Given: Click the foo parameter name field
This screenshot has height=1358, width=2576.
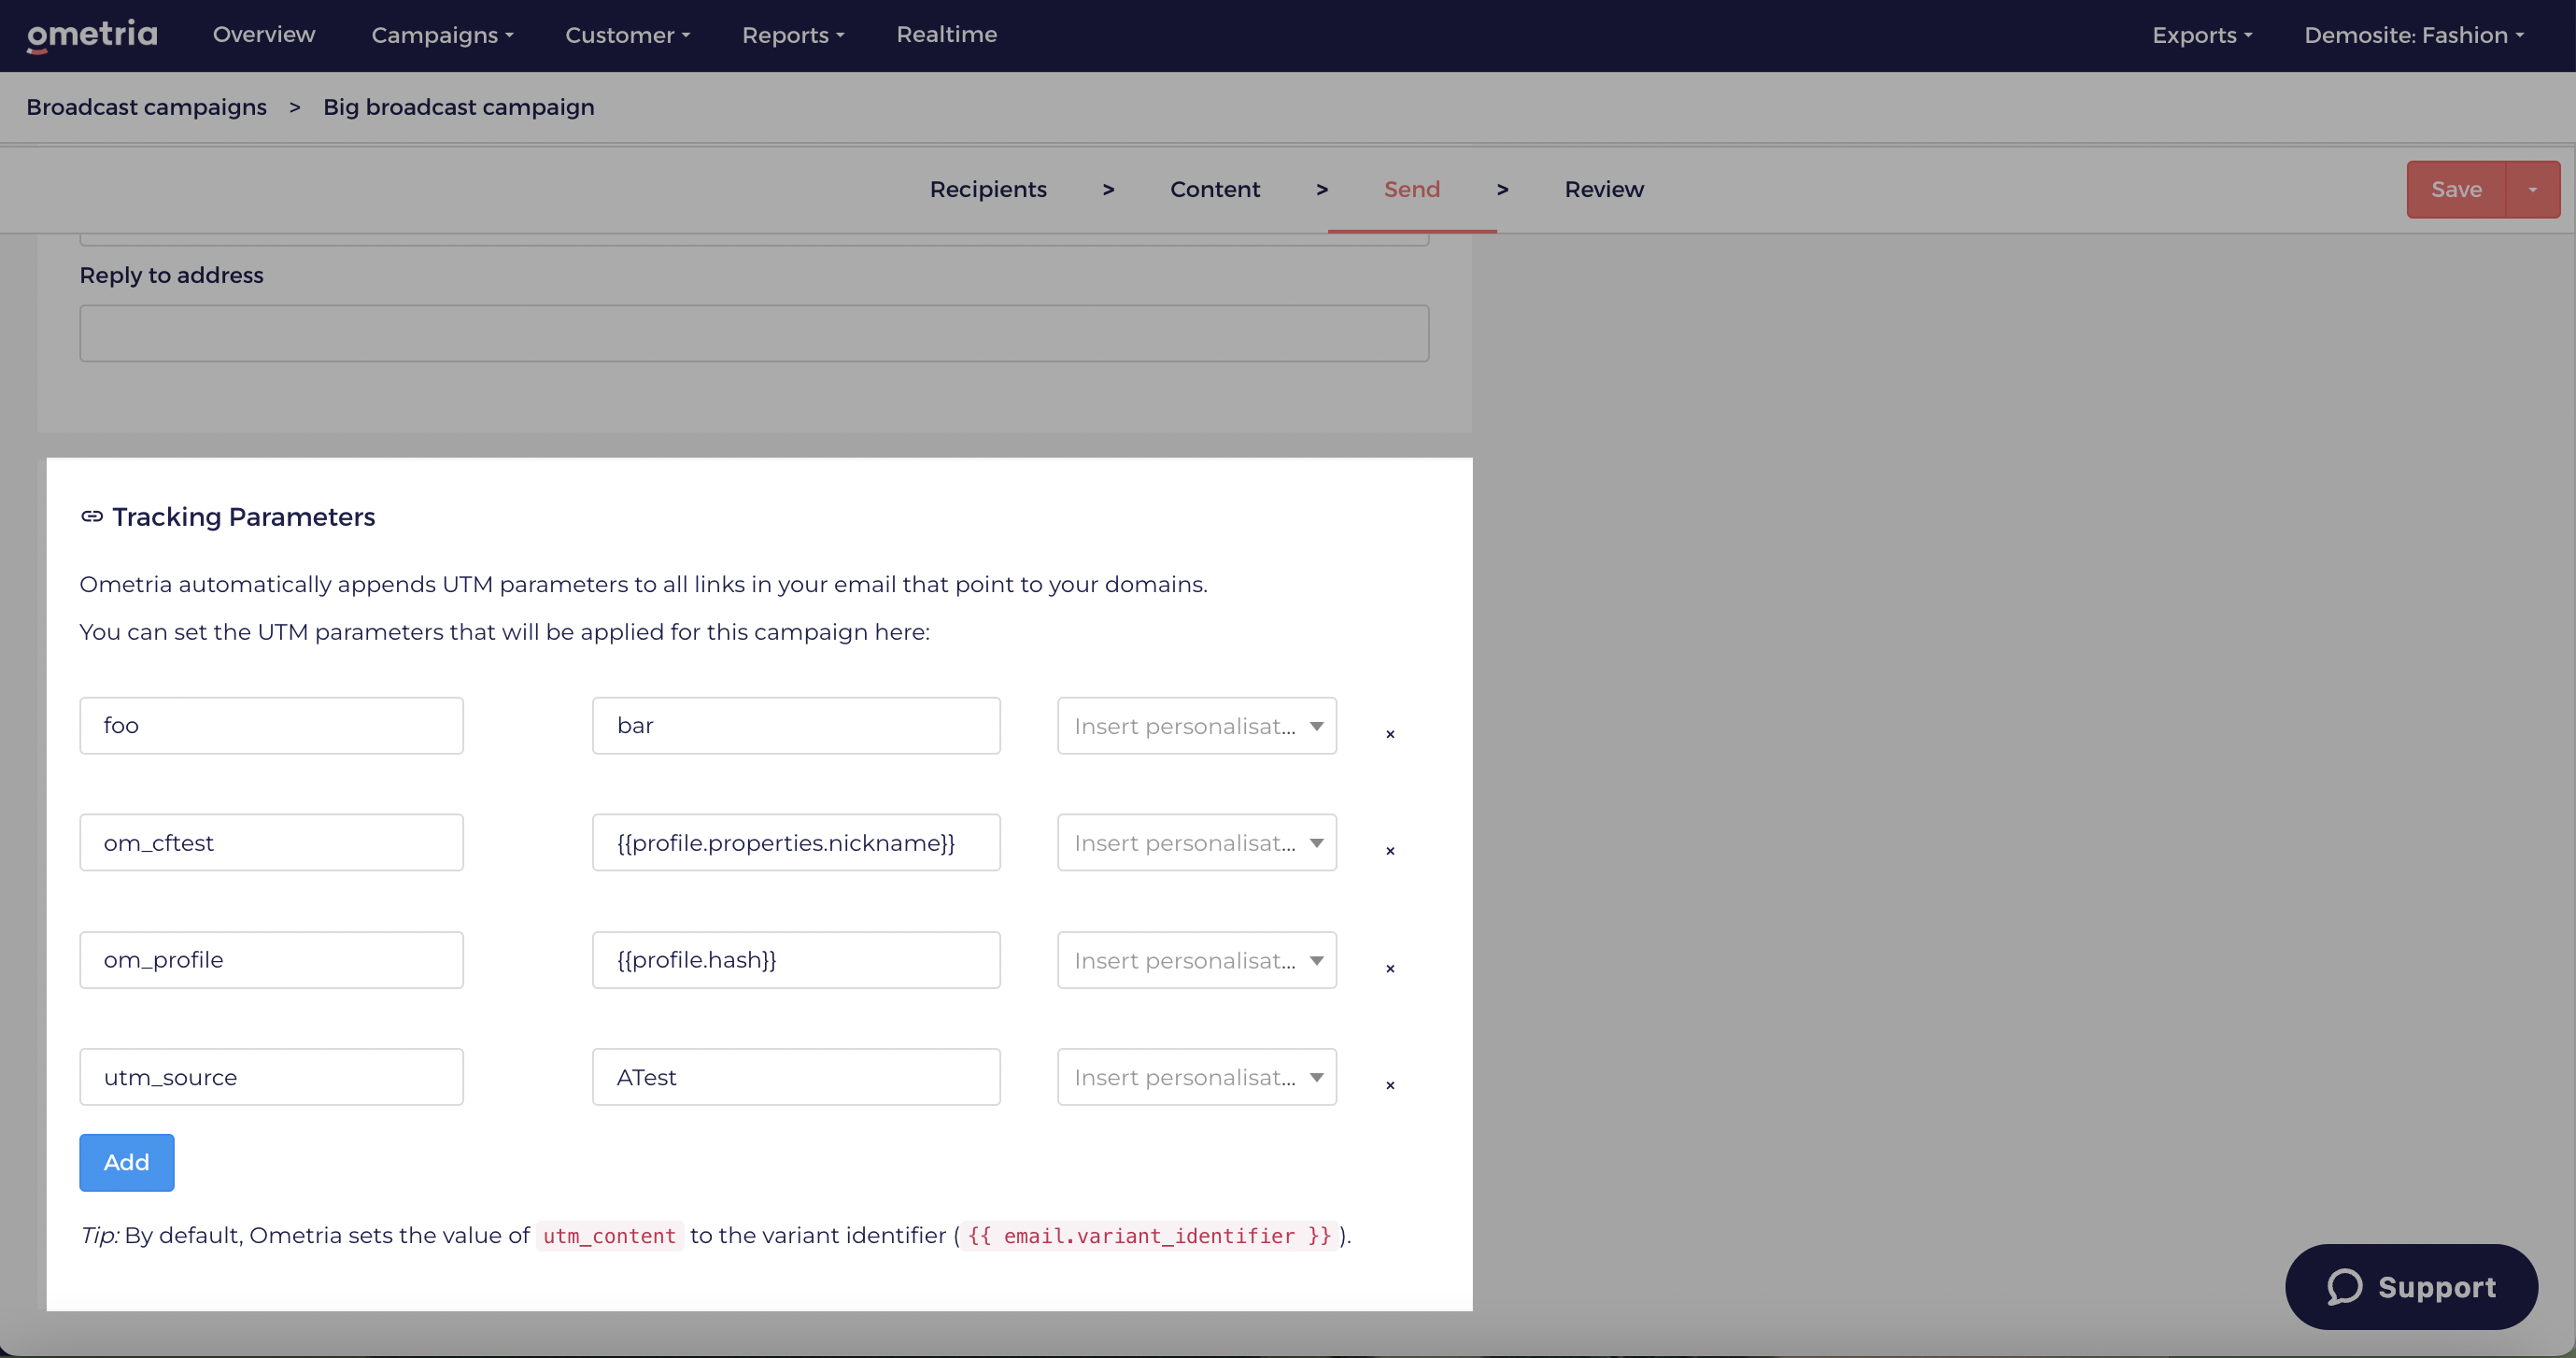Looking at the screenshot, I should (271, 726).
